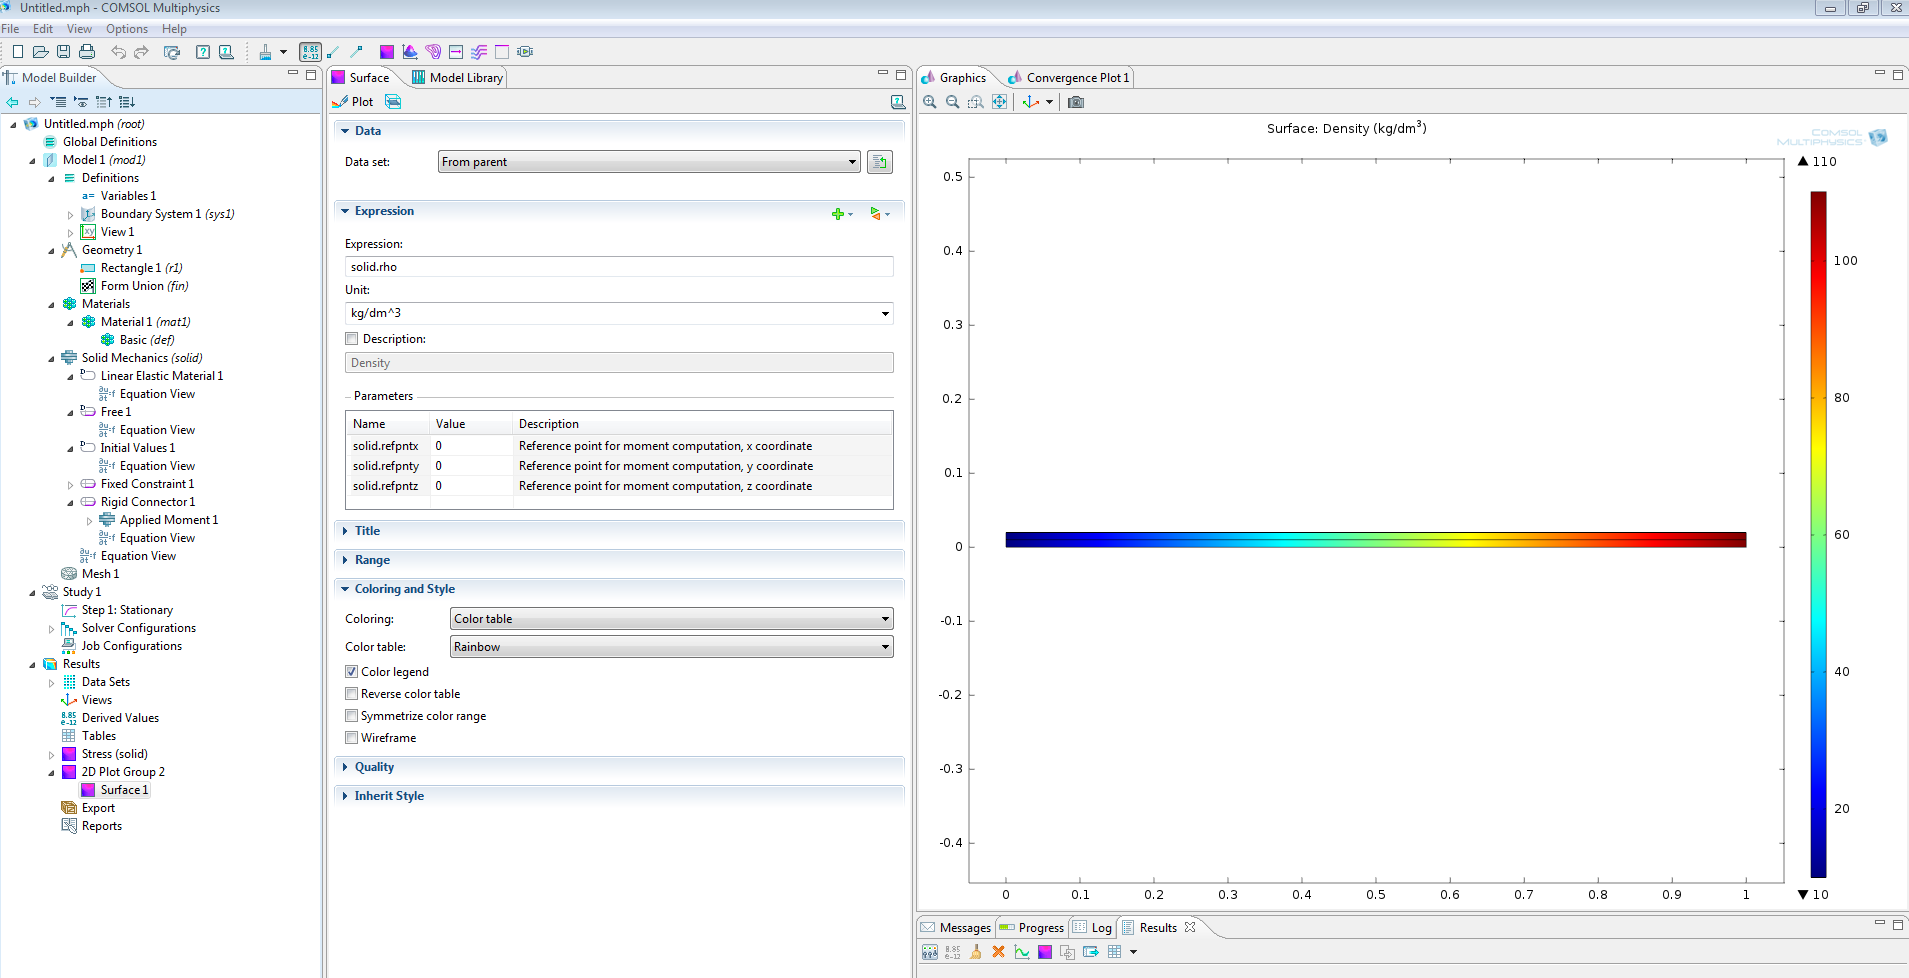This screenshot has width=1909, height=978.
Task: Open the Options menu
Action: [126, 29]
